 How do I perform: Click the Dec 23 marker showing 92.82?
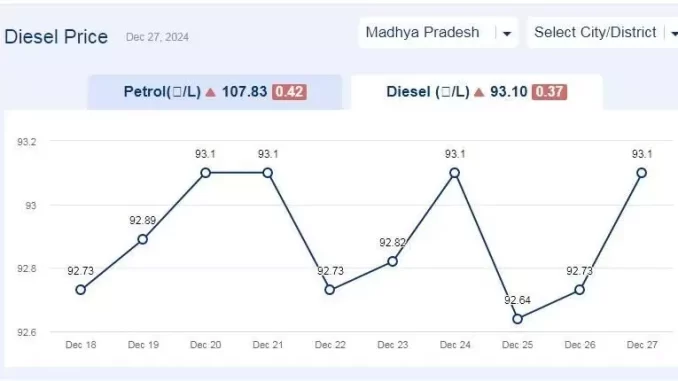(393, 261)
